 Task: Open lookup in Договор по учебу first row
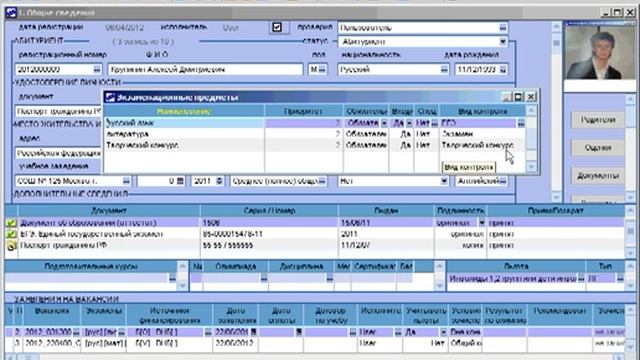tap(353, 332)
